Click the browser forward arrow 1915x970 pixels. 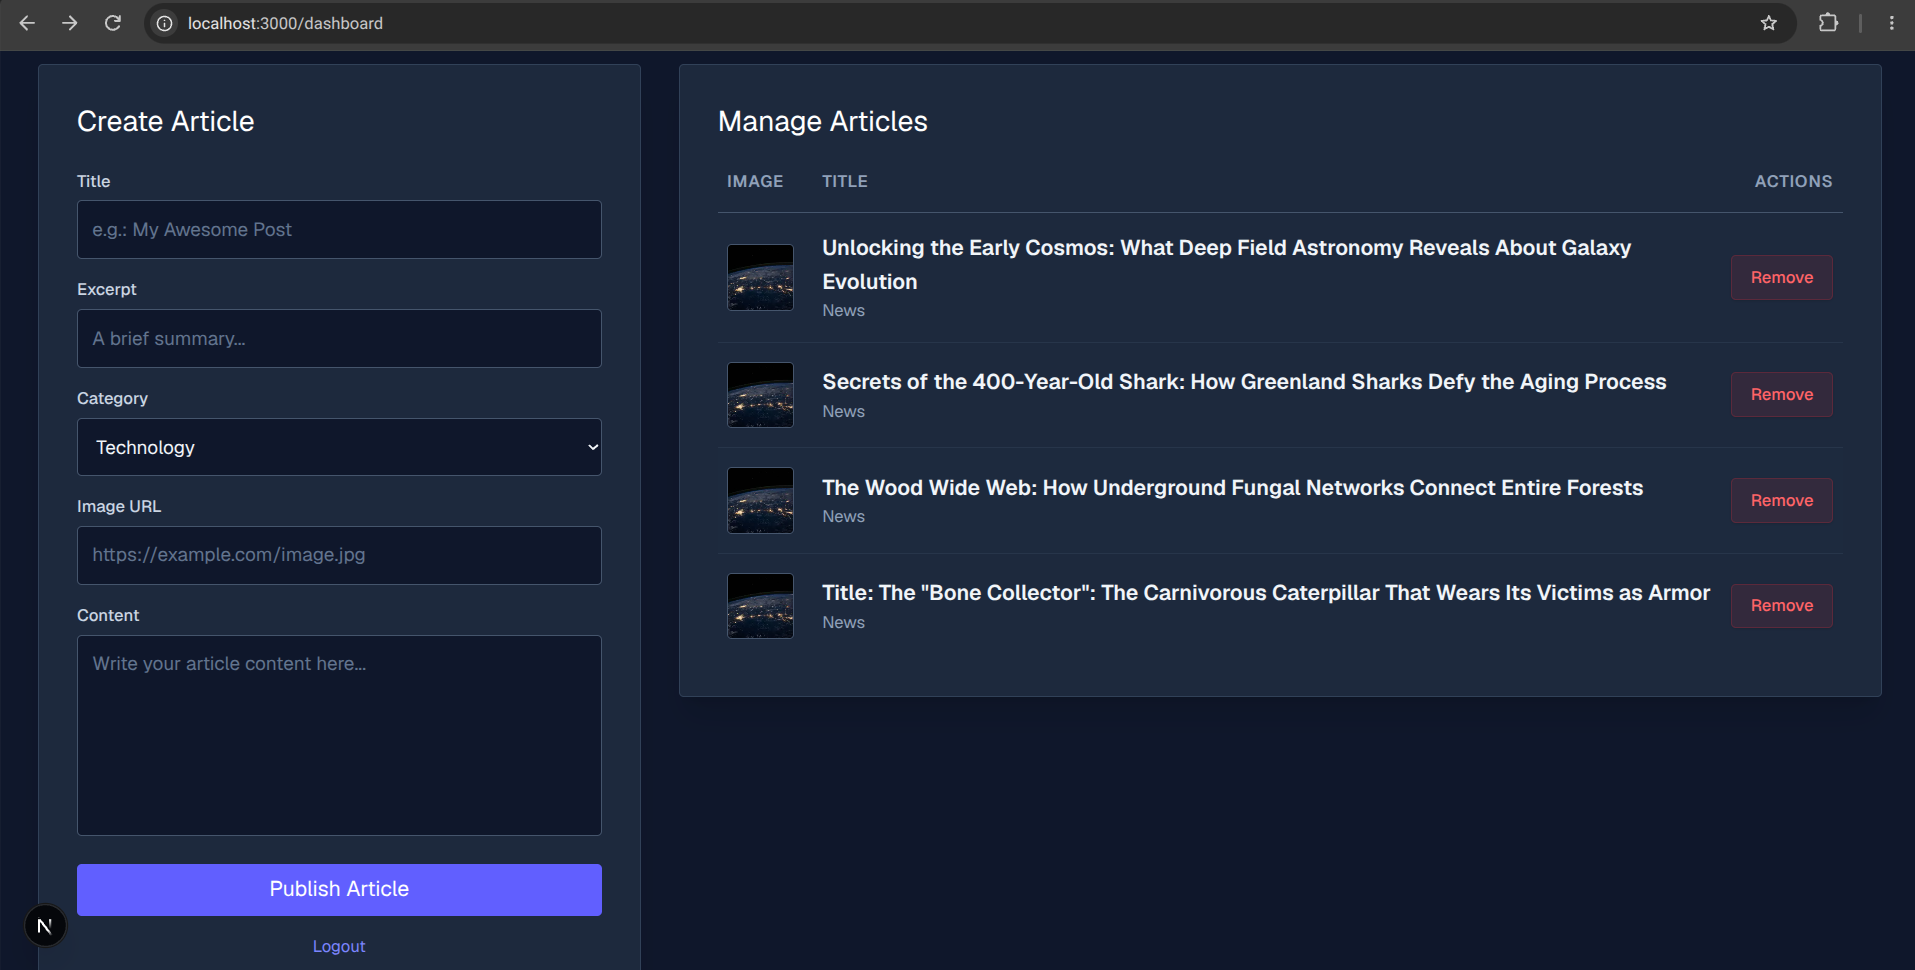[70, 23]
